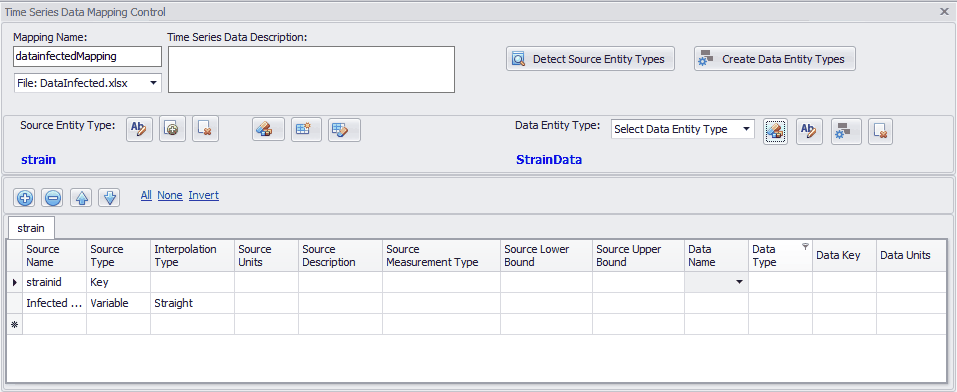
Task: Click Source Upper Bound column header
Action: tap(638, 256)
